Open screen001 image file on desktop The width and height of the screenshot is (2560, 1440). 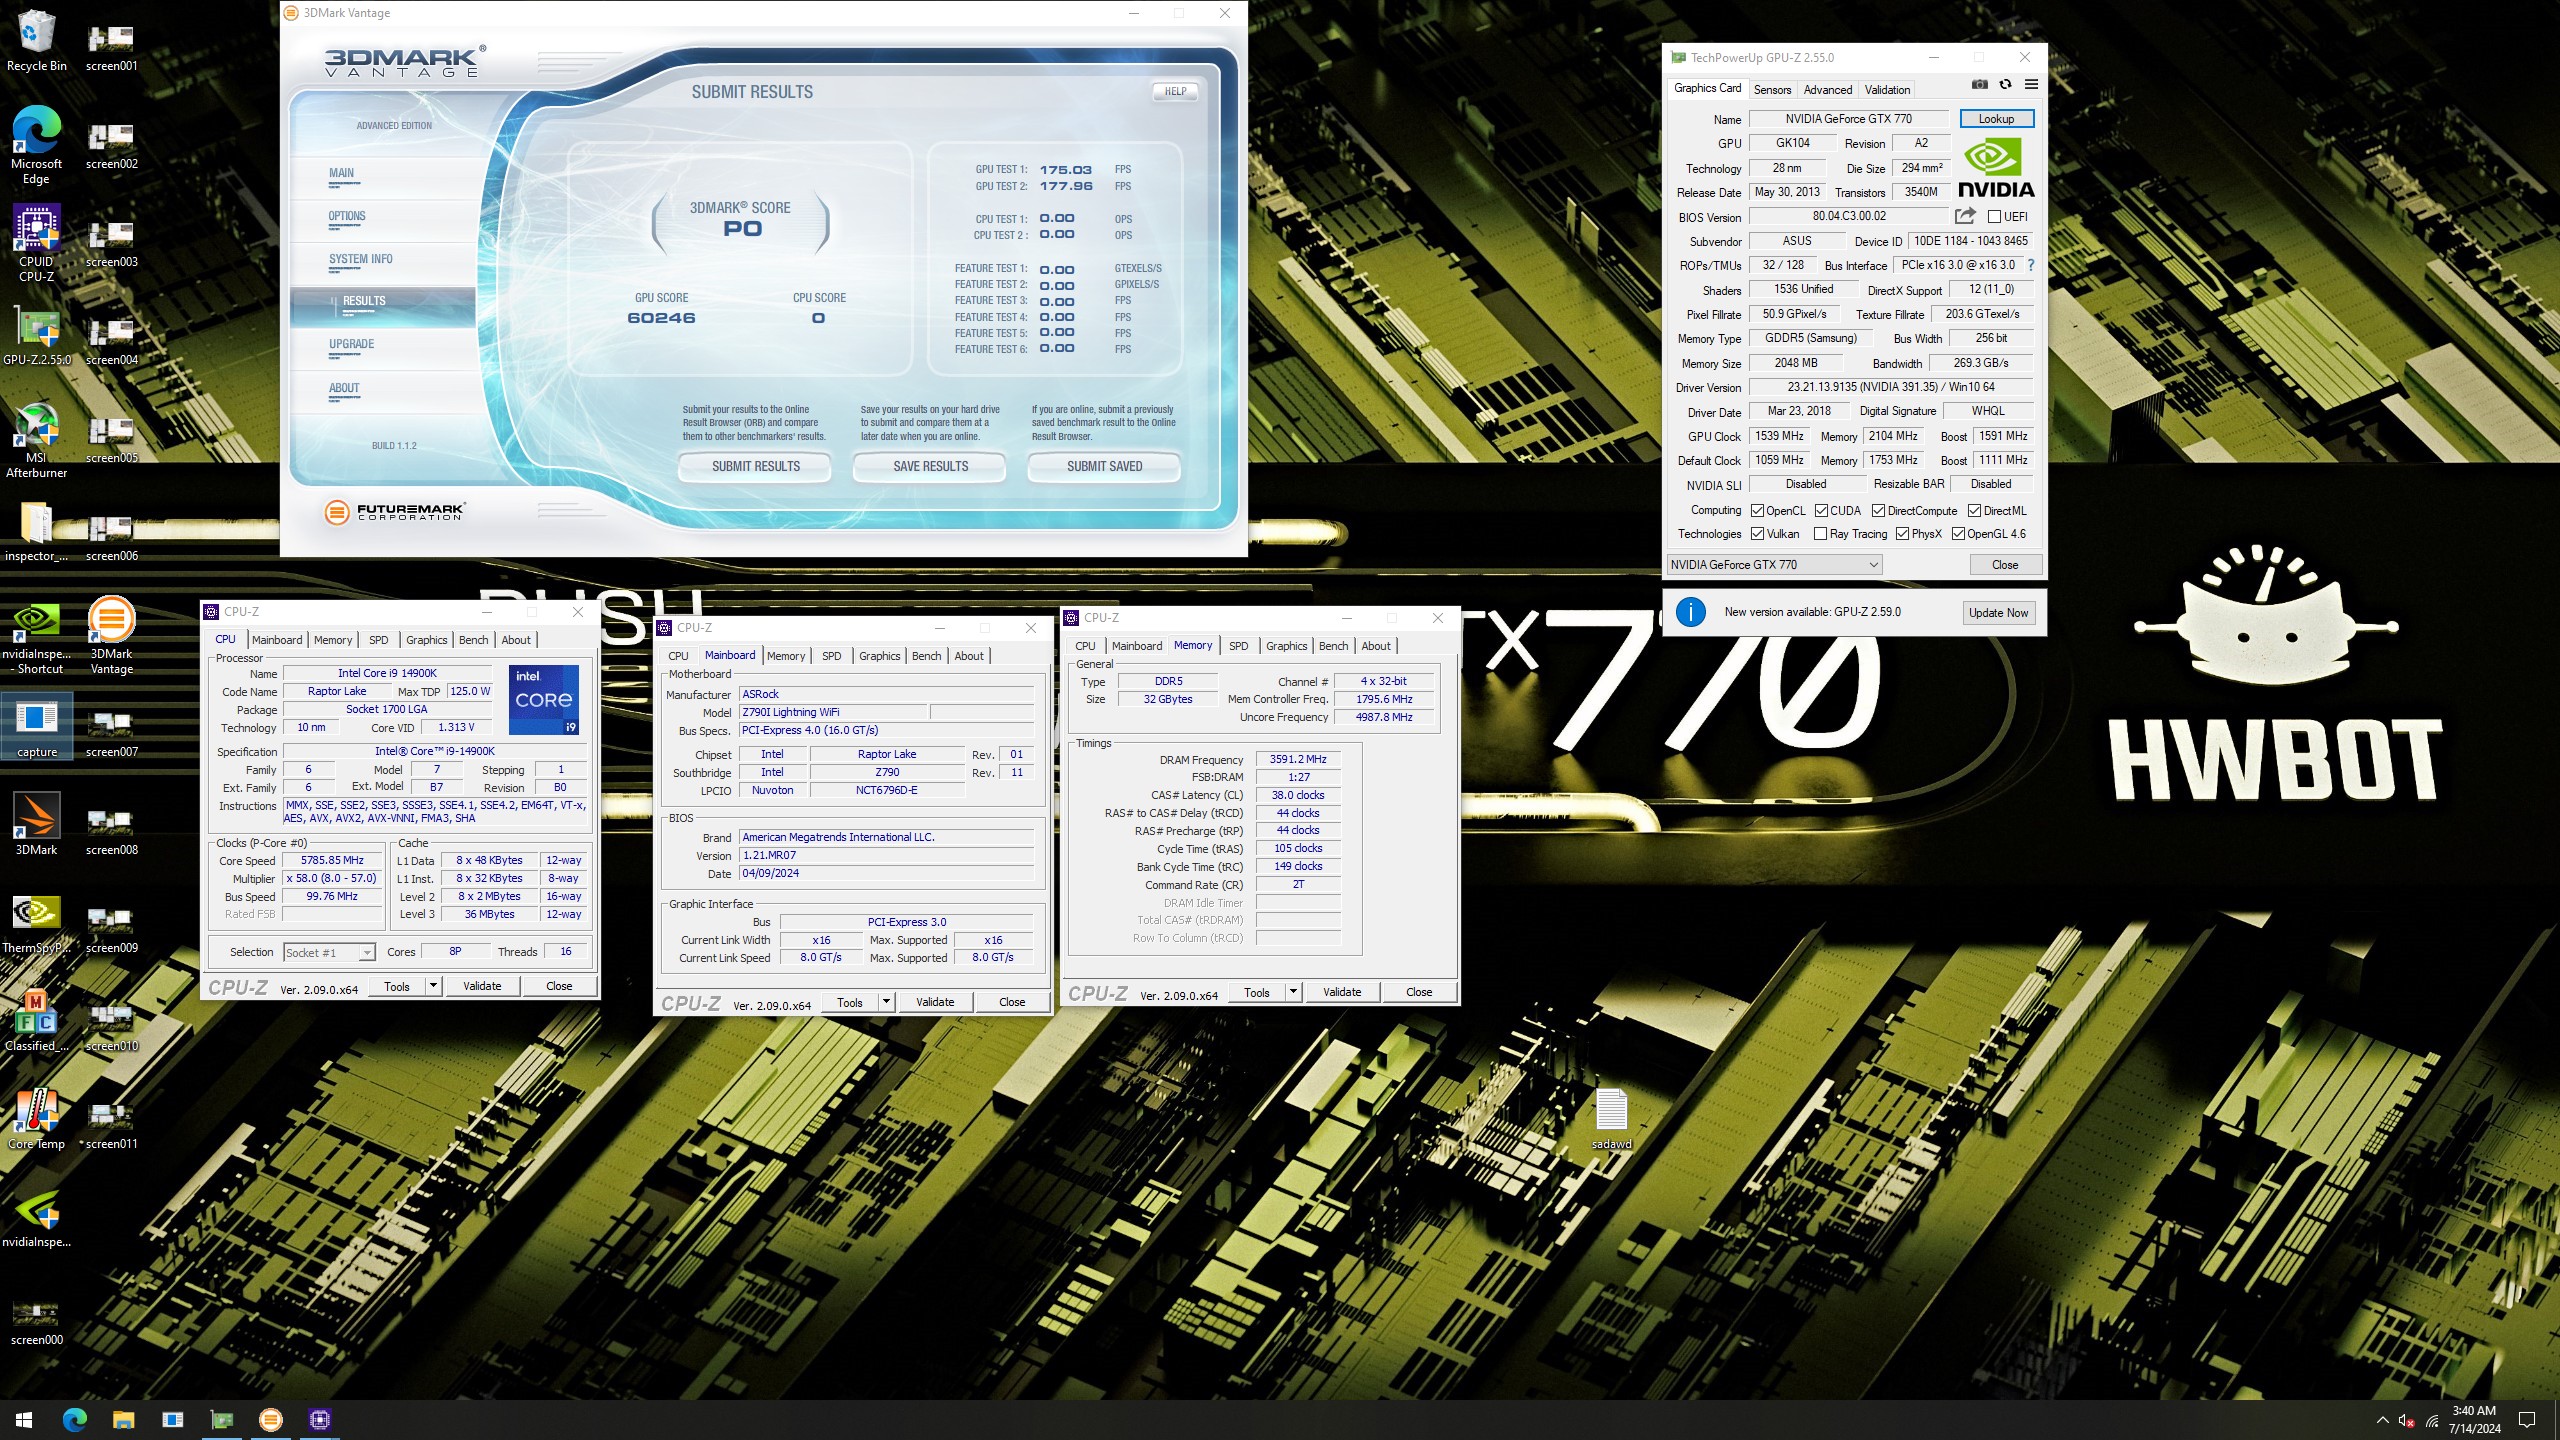(112, 48)
